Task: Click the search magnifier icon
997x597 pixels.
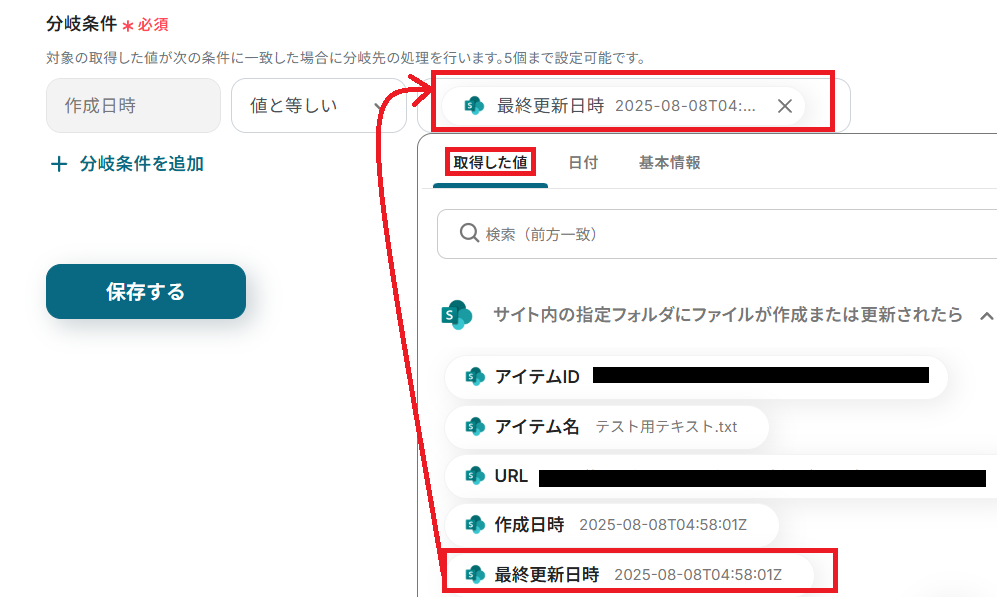Action: click(469, 233)
